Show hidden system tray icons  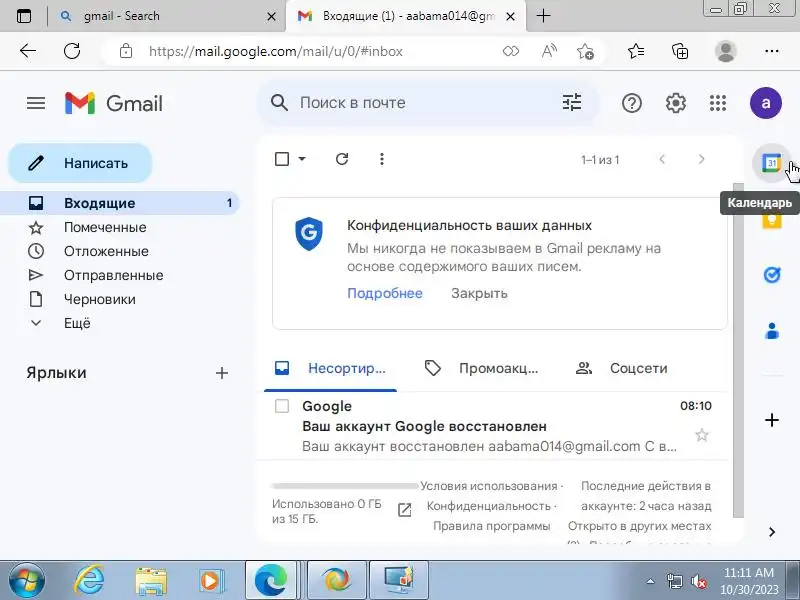(651, 581)
